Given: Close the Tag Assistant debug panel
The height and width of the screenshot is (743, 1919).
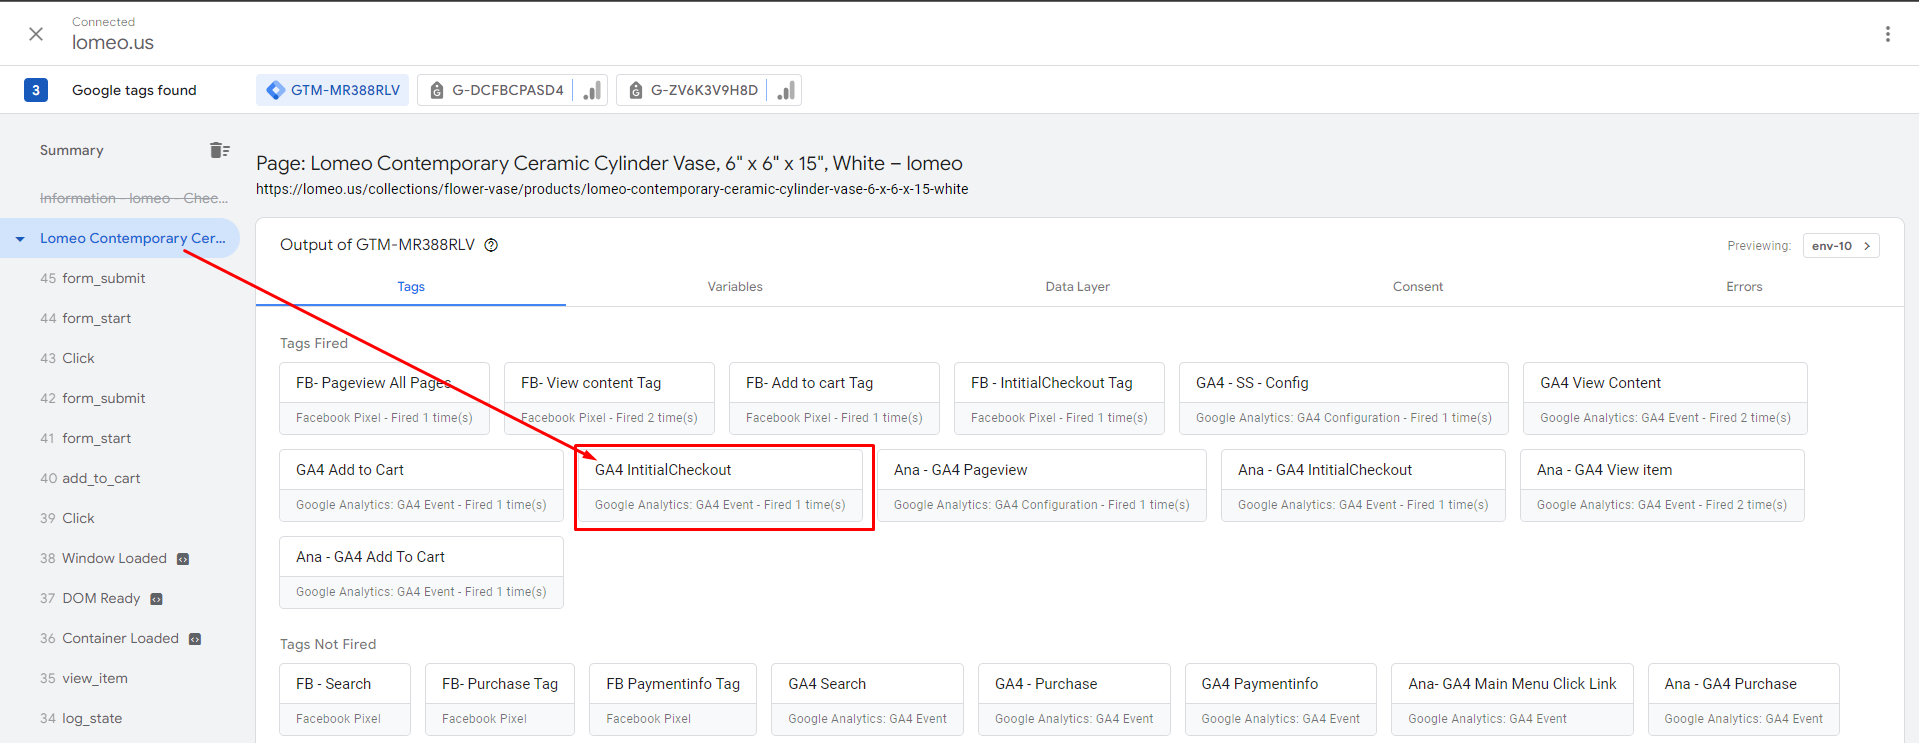Looking at the screenshot, I should [36, 34].
